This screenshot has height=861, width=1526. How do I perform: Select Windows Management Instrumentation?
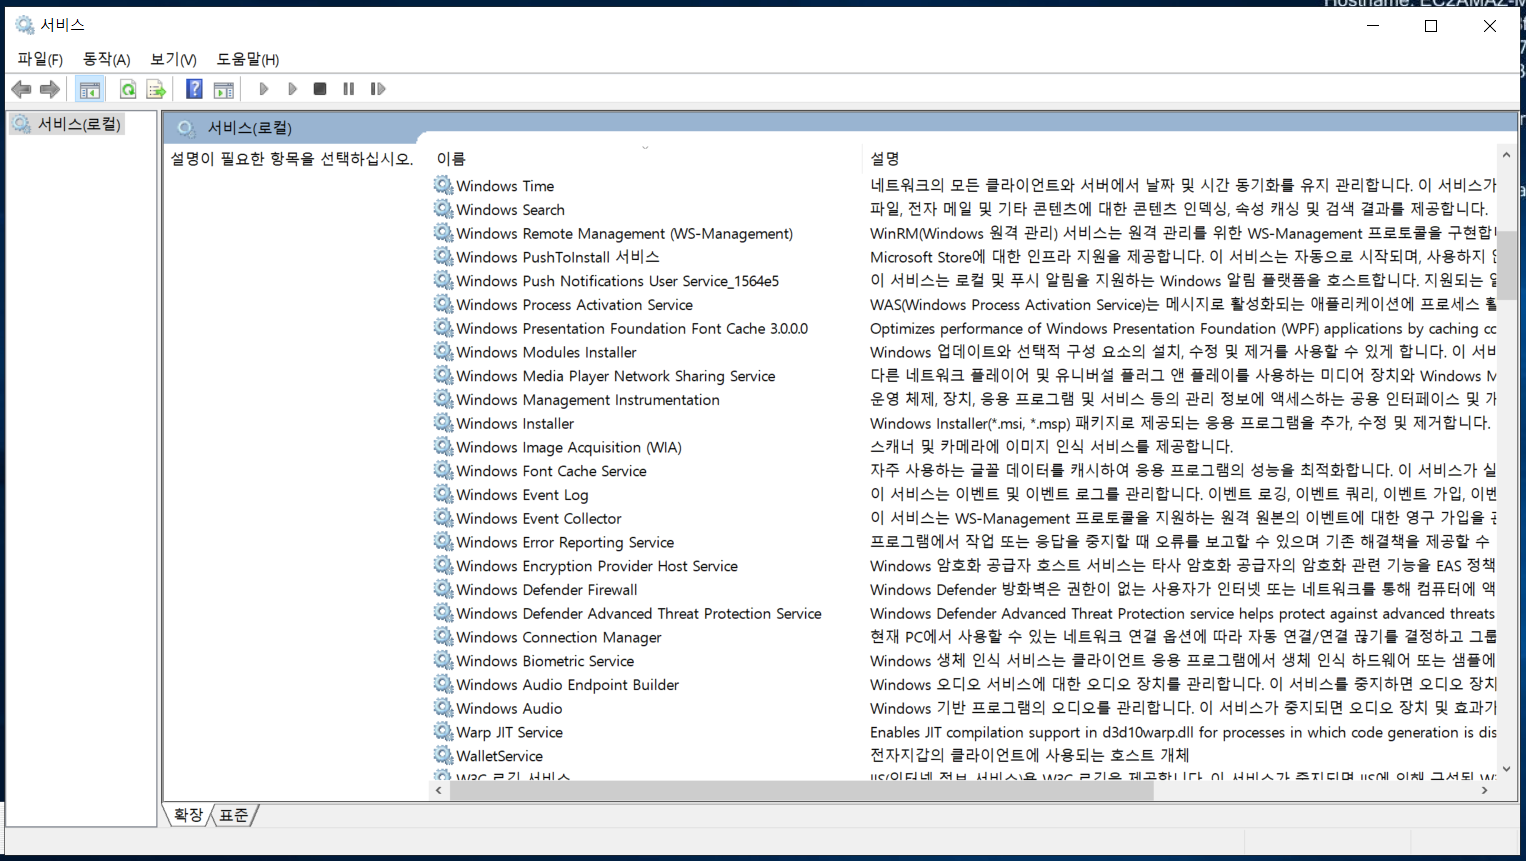coord(587,400)
